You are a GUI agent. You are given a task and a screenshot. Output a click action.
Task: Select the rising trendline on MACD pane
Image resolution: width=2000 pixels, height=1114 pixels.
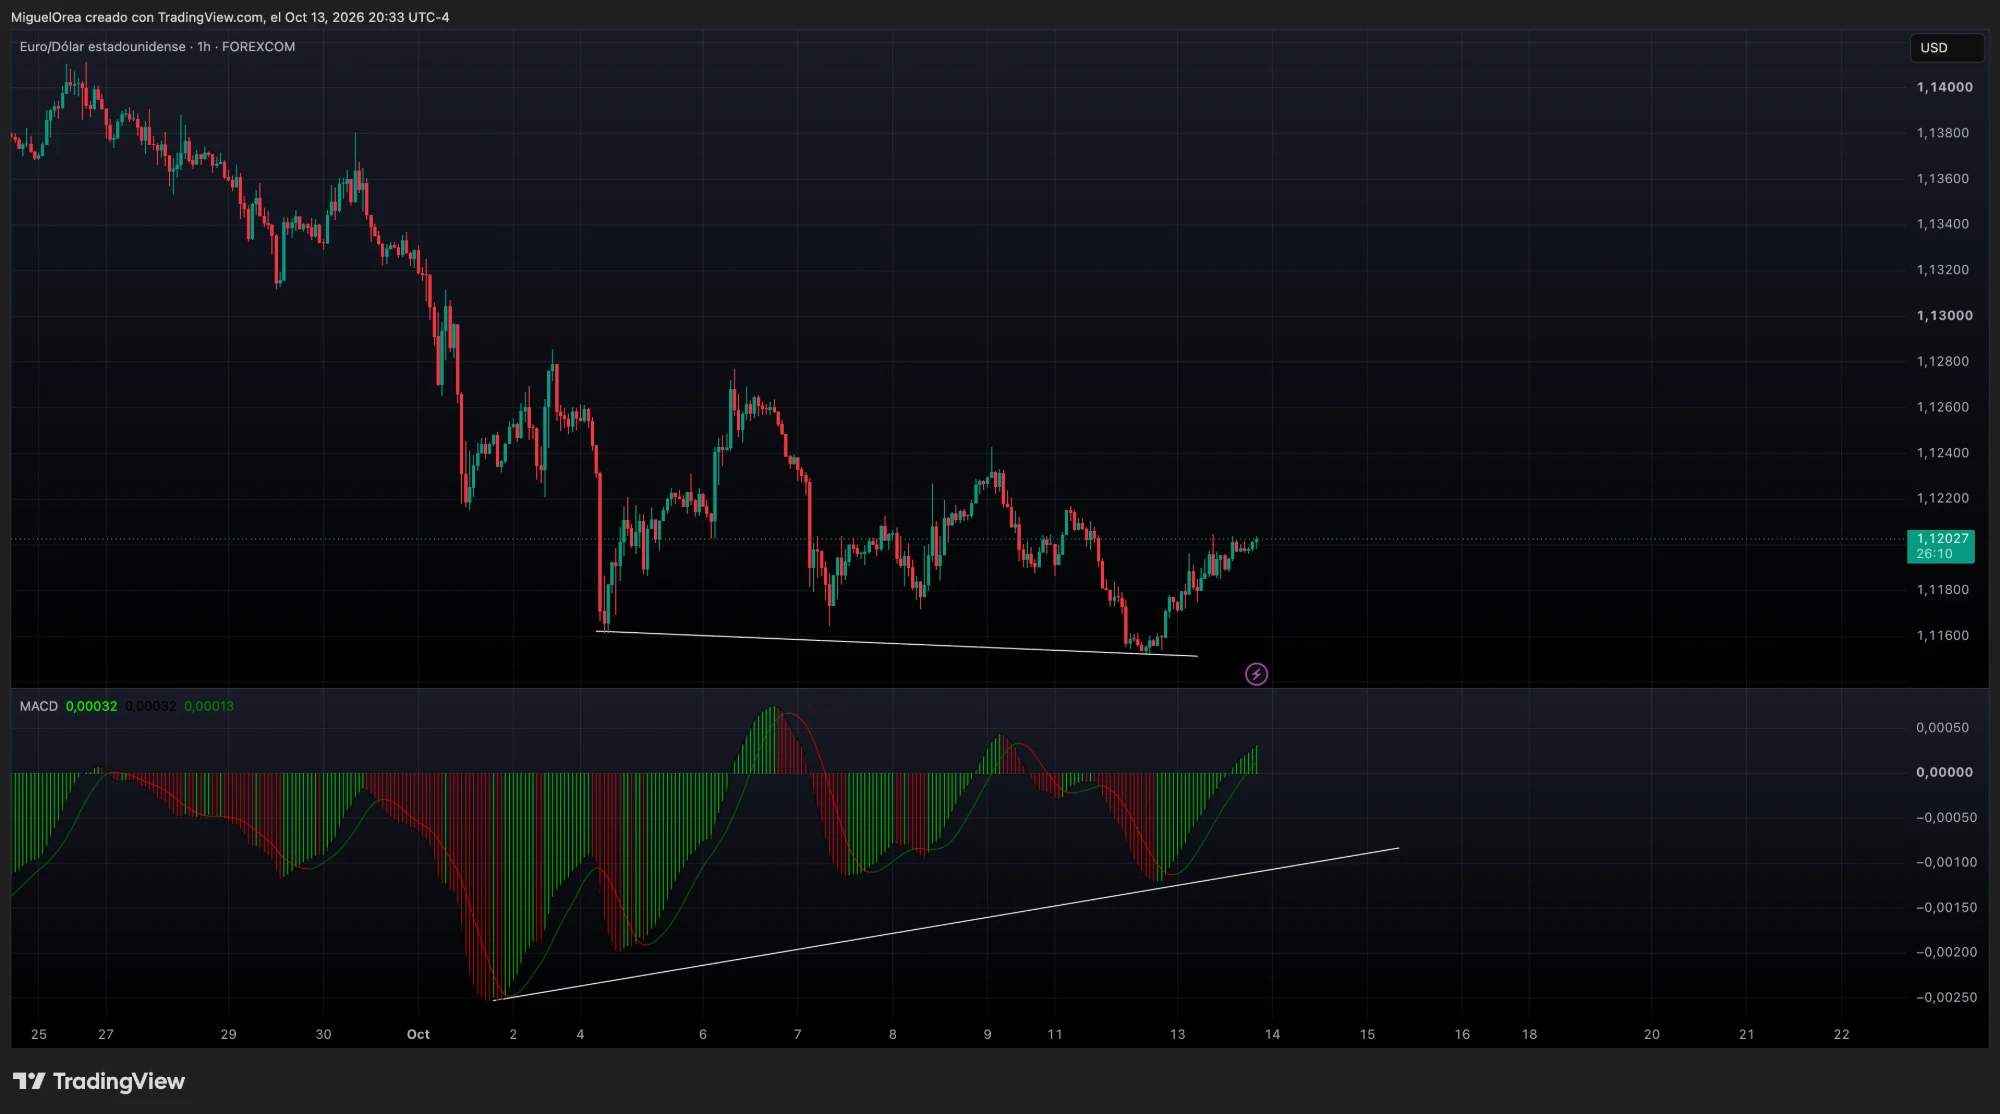[x=946, y=924]
